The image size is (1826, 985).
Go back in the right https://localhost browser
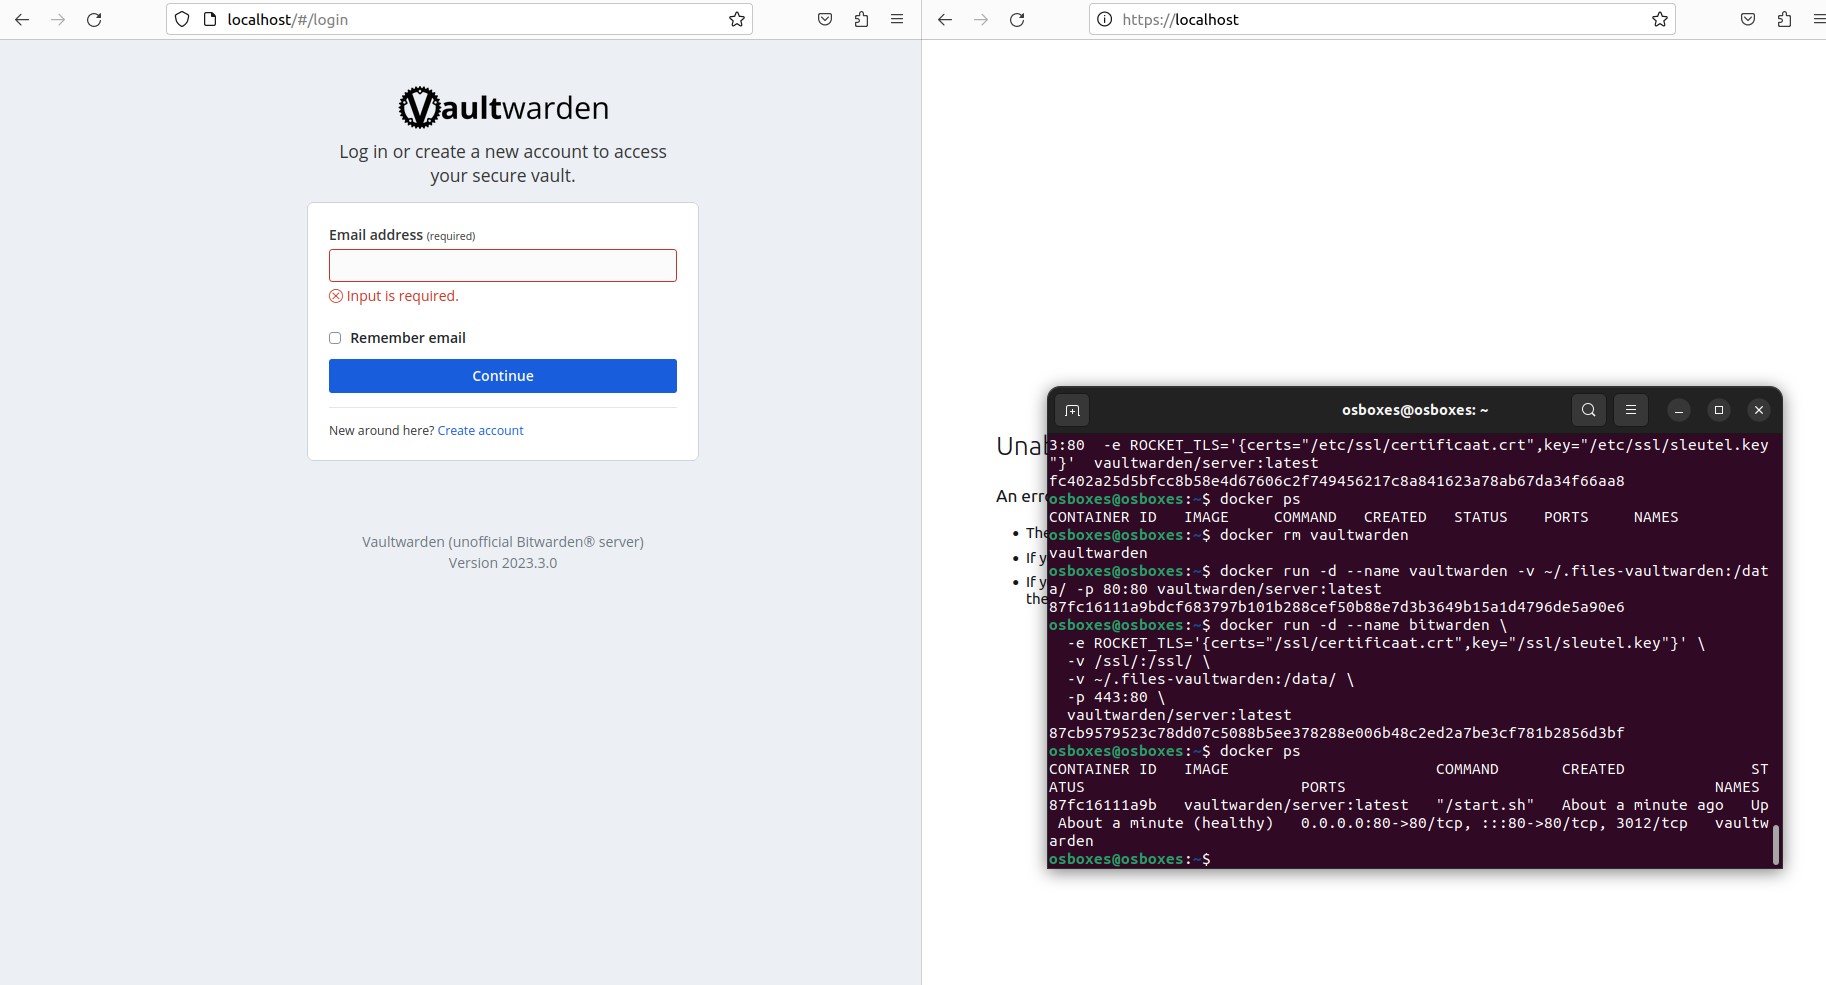(x=945, y=19)
